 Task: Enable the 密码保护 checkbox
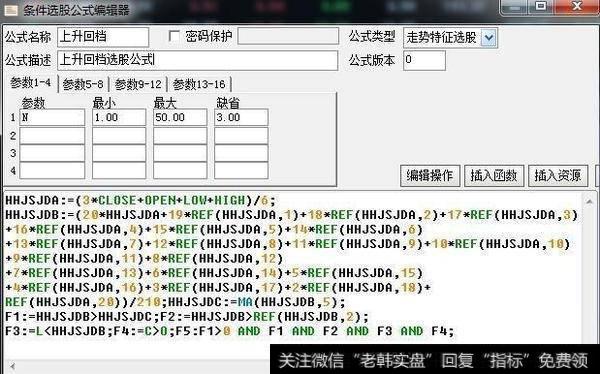[x=174, y=36]
